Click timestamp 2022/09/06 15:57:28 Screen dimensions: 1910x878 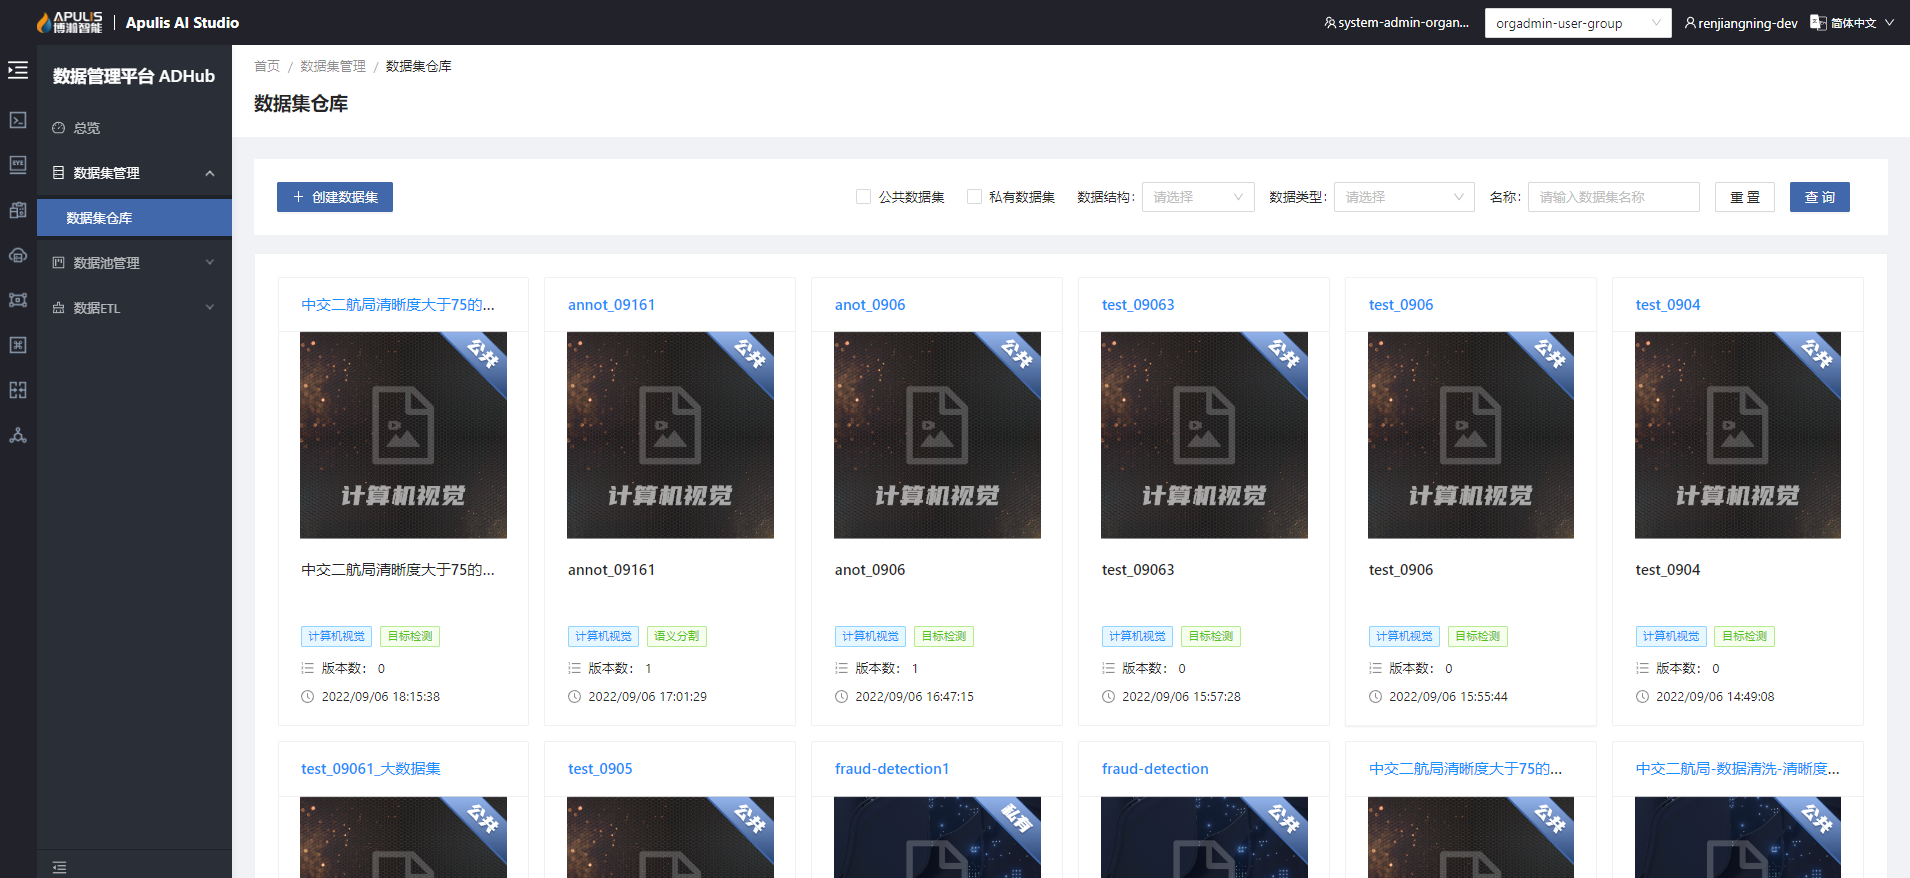(1181, 697)
